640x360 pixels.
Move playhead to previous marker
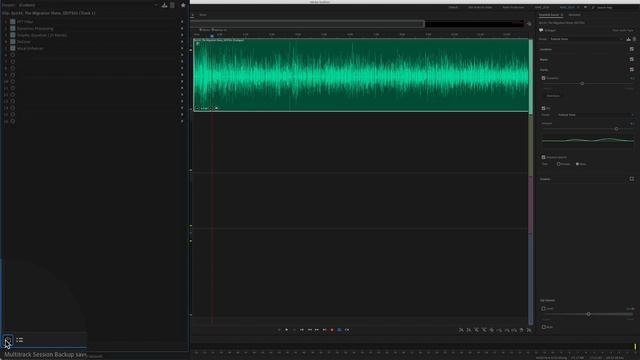[302, 330]
